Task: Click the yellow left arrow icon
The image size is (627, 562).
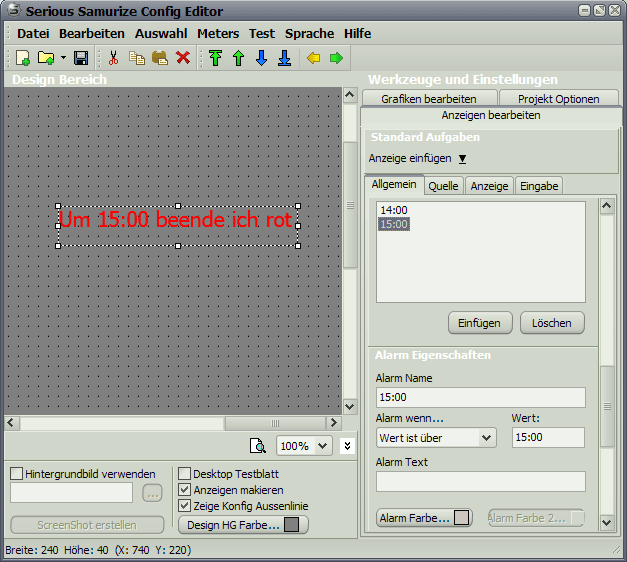Action: click(x=314, y=58)
